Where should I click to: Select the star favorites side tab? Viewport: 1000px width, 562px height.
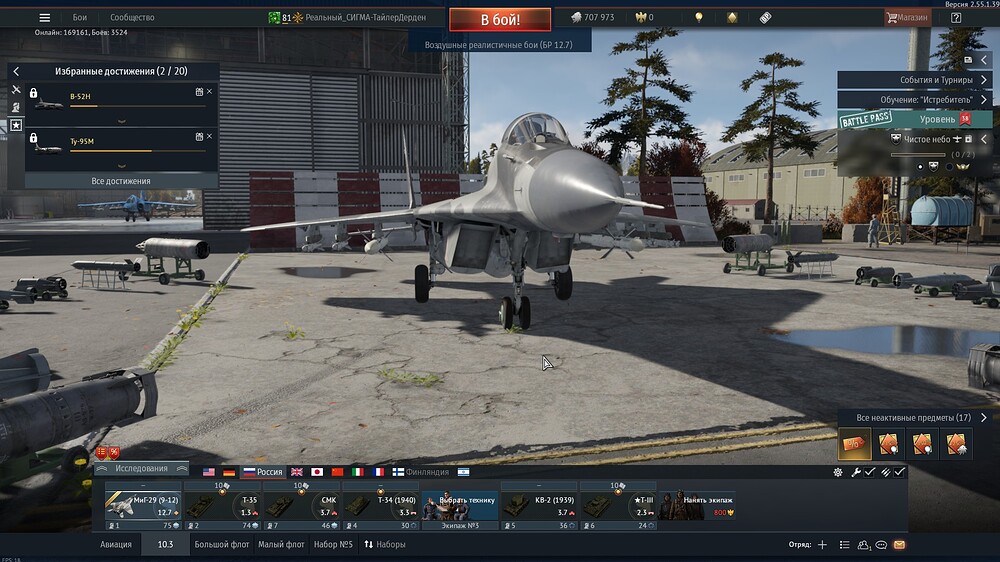[x=16, y=125]
